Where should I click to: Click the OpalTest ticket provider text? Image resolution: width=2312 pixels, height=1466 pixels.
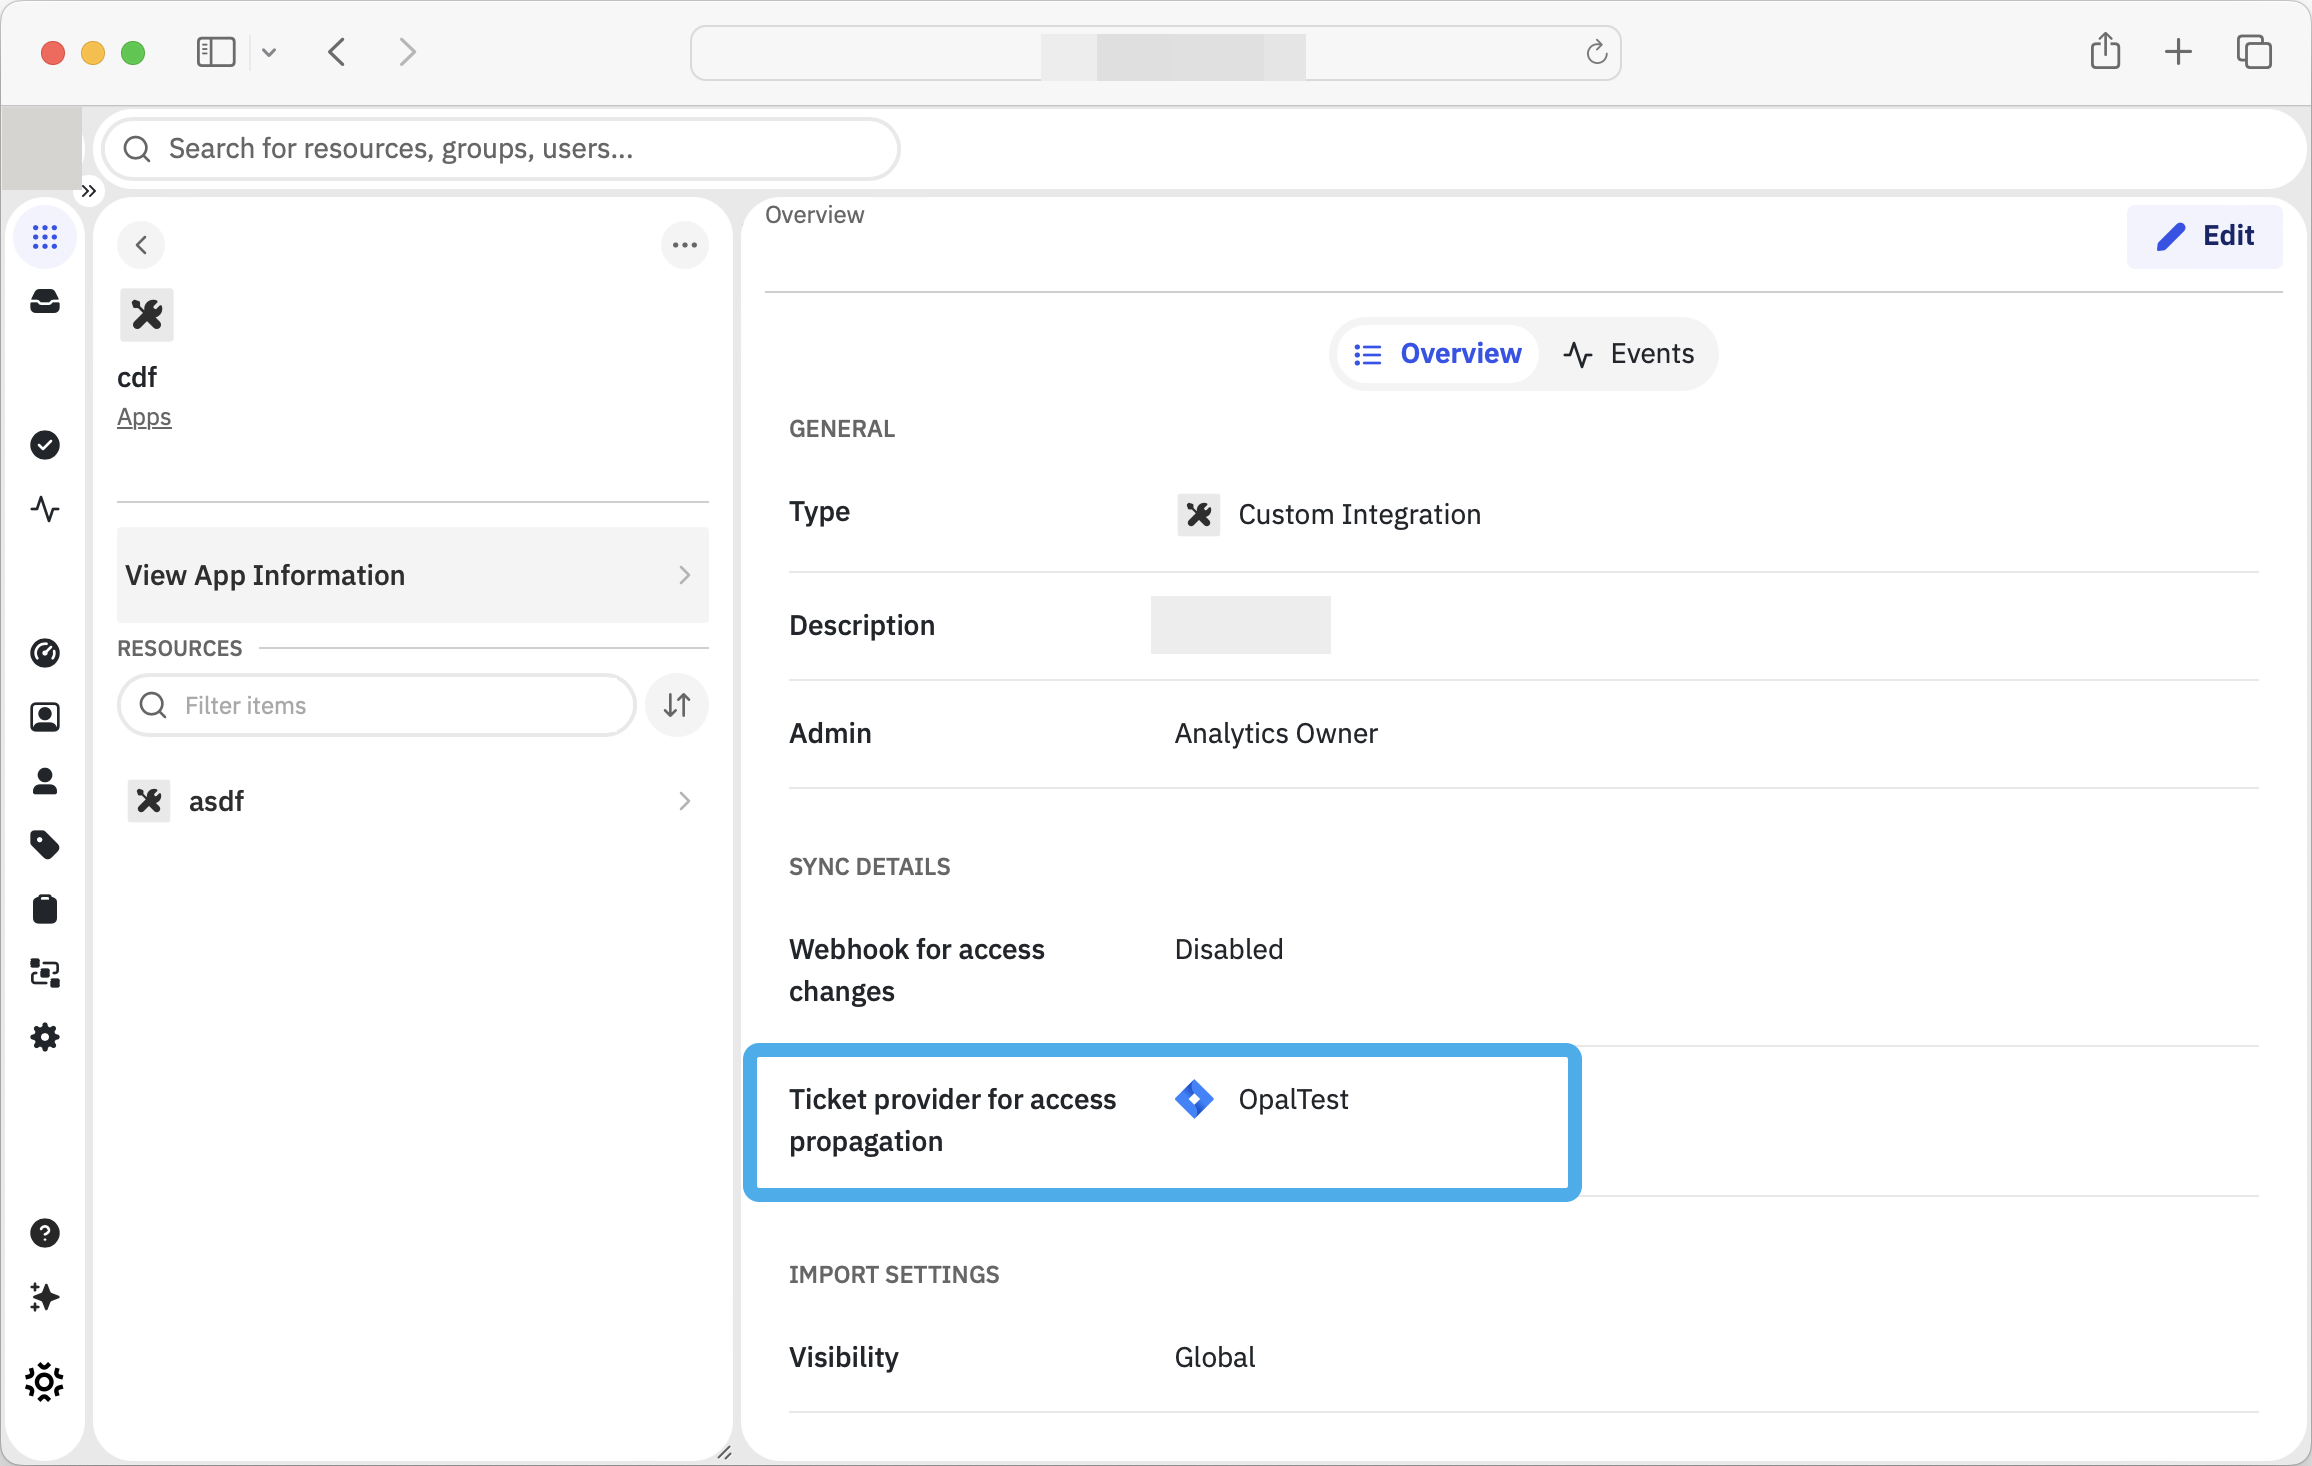click(x=1293, y=1099)
